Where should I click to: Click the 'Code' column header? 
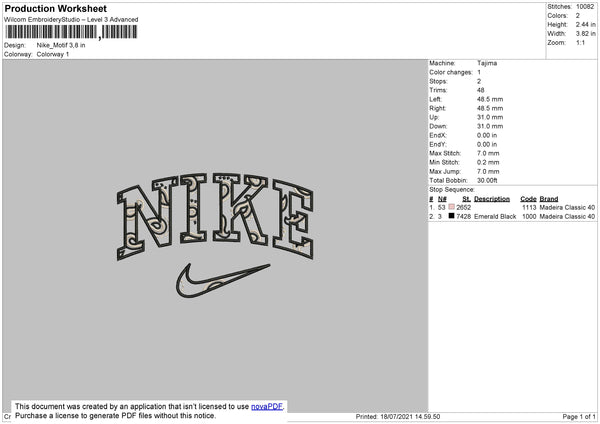[528, 199]
